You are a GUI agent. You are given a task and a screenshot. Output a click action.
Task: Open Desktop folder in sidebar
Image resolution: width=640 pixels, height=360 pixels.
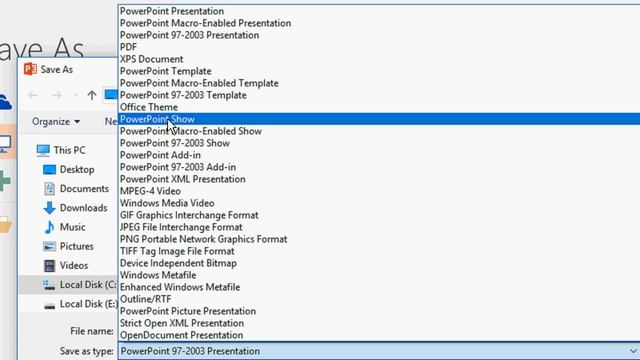click(x=69, y=169)
